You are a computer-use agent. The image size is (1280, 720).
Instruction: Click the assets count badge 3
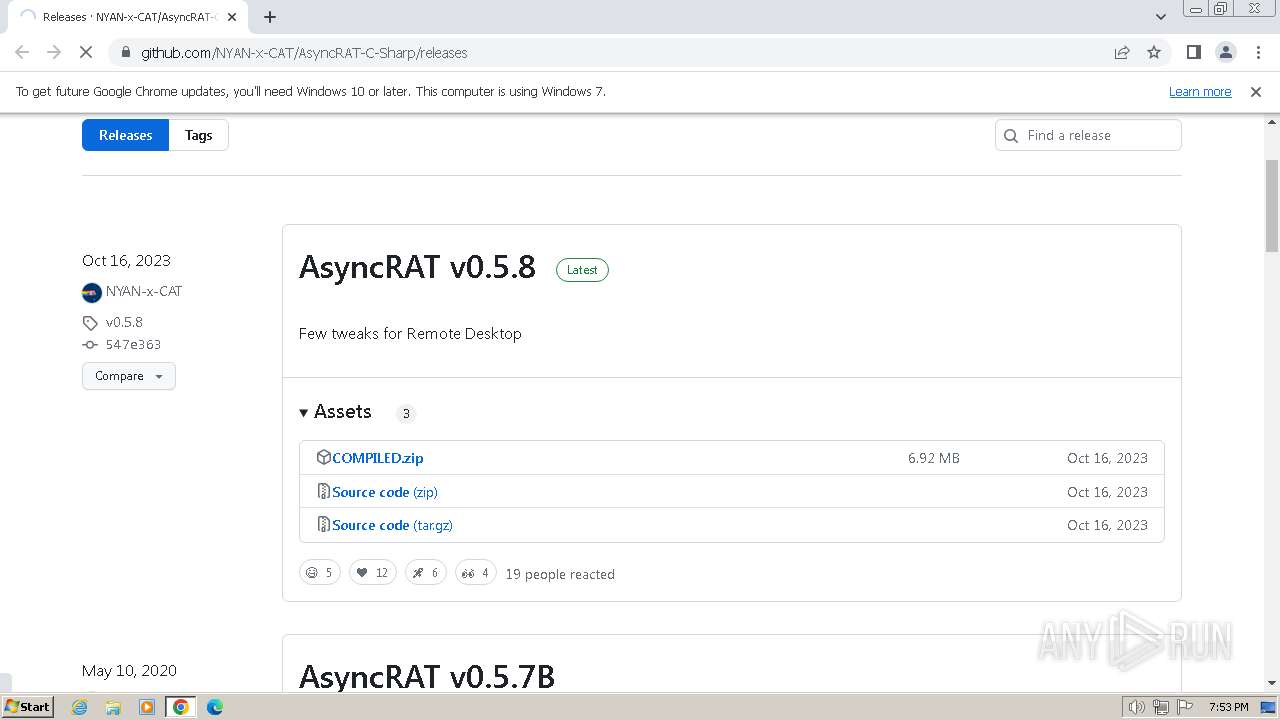click(x=406, y=413)
